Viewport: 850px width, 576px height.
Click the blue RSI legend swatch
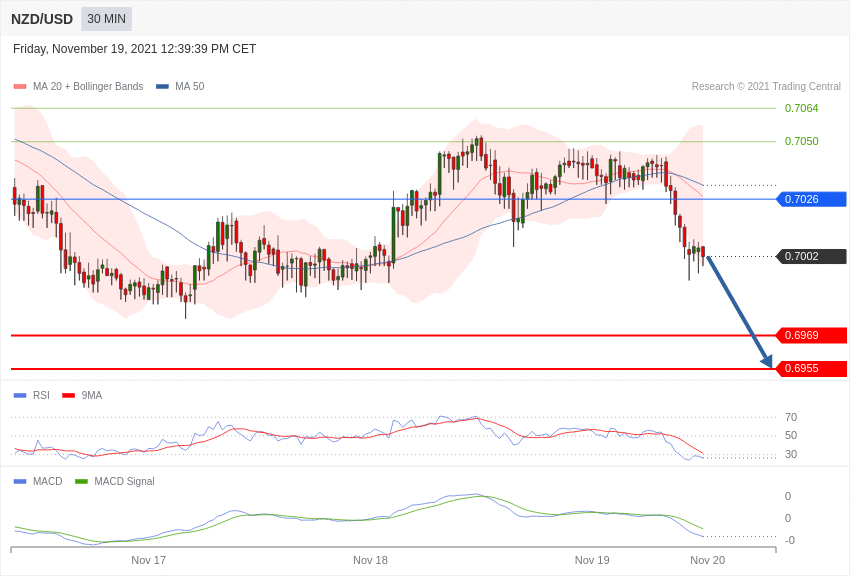coord(20,396)
